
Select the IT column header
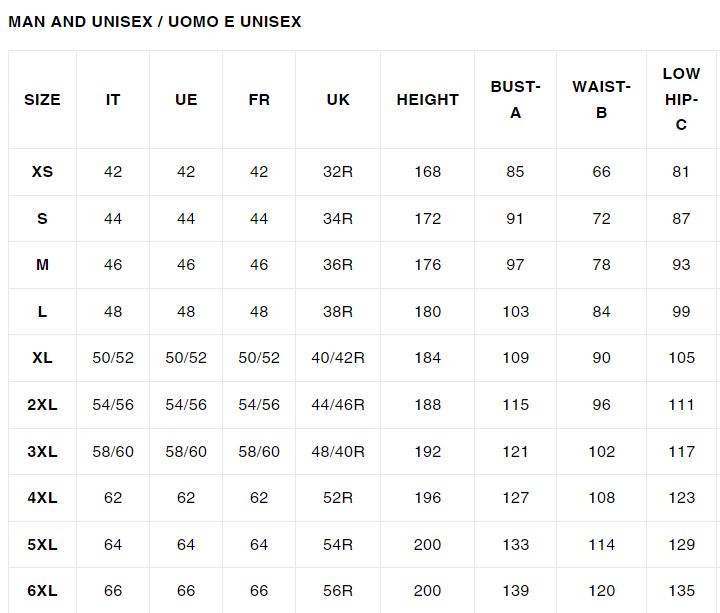(113, 100)
